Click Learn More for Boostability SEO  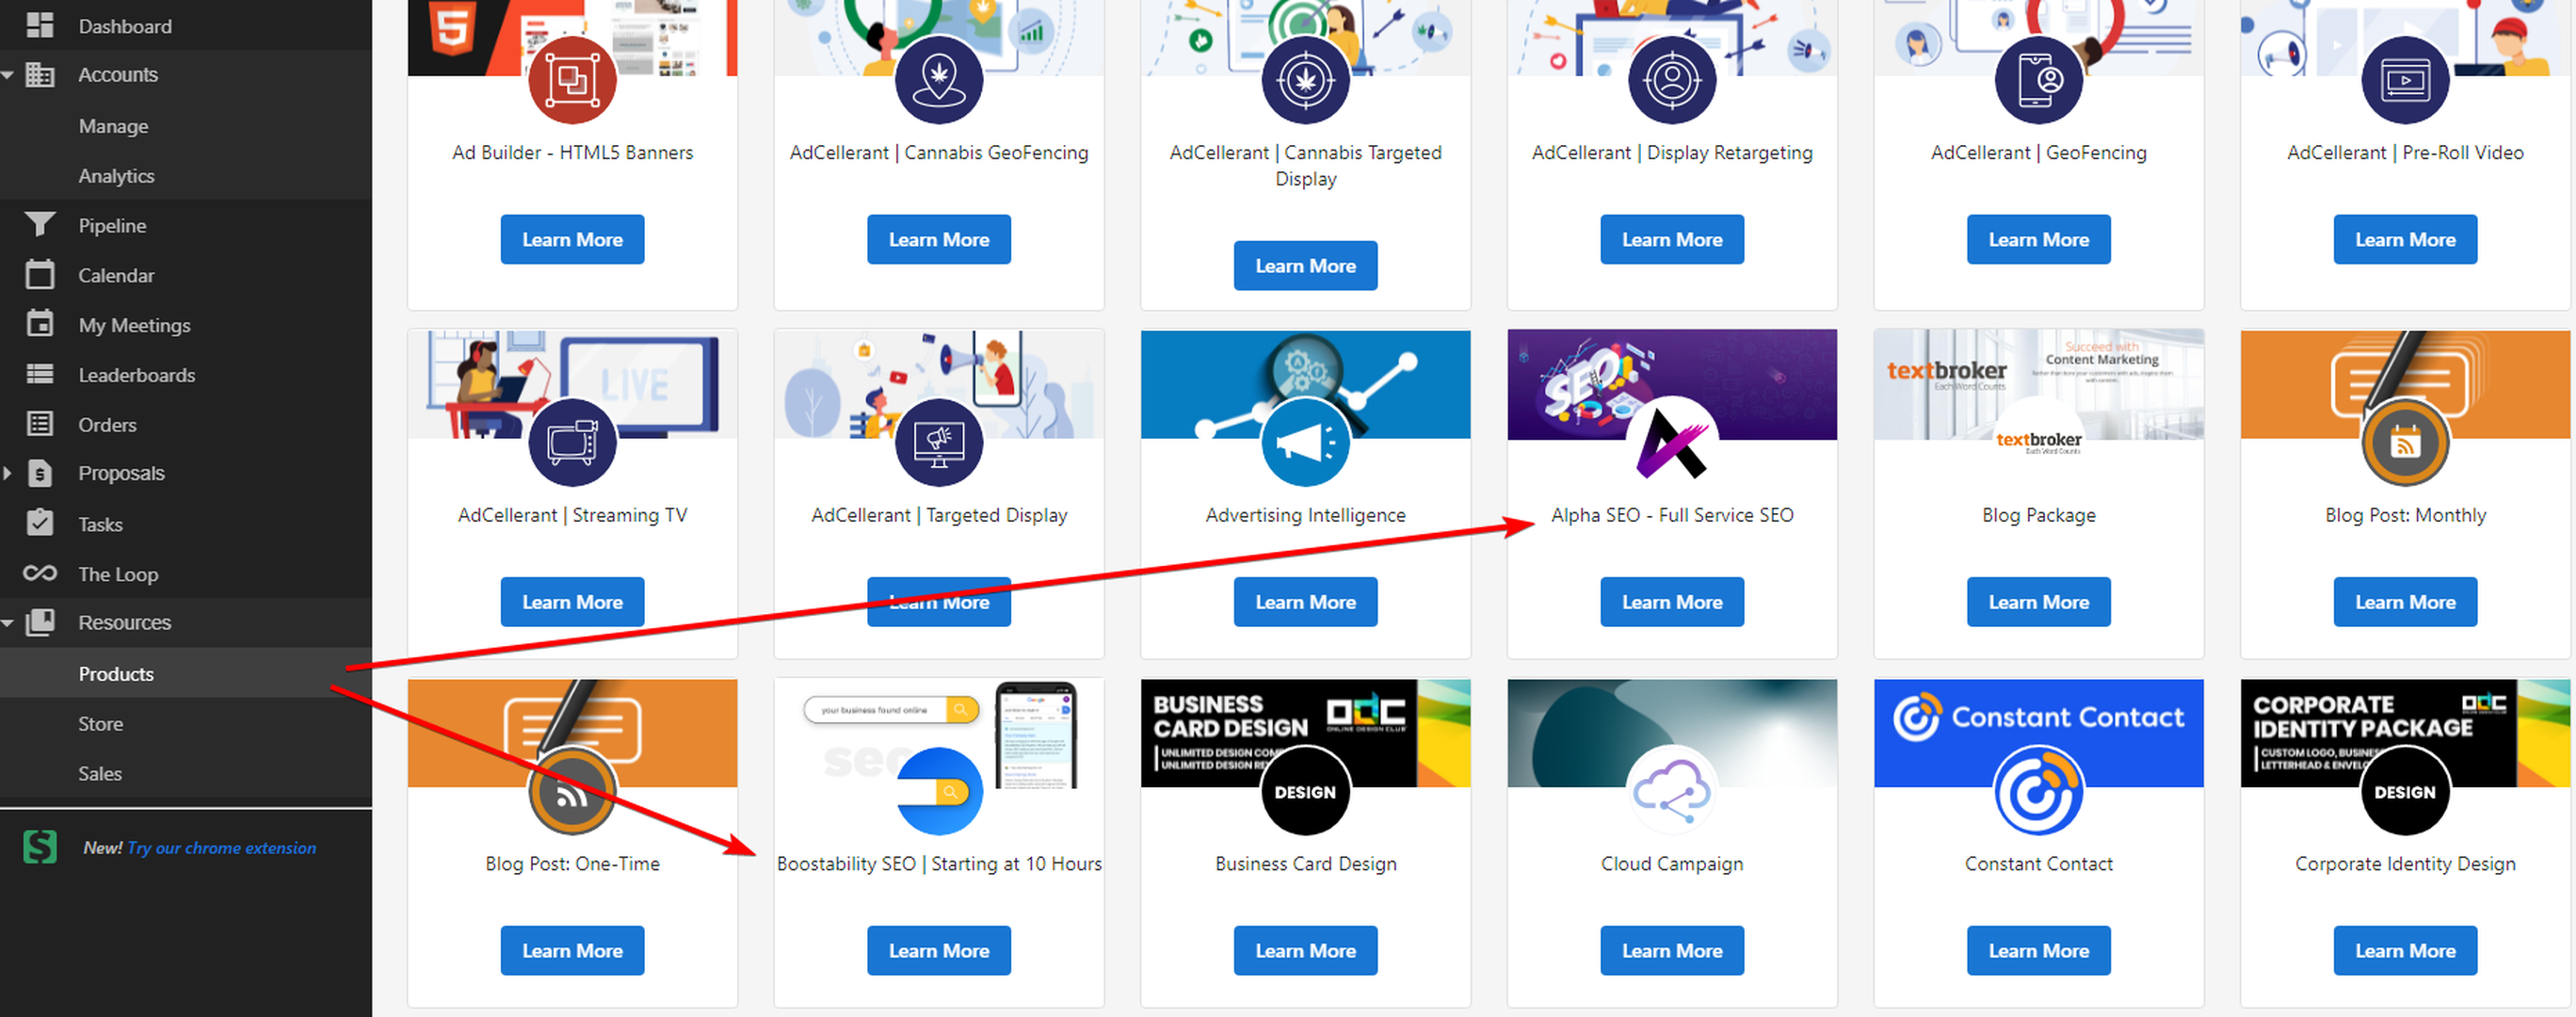pos(939,950)
